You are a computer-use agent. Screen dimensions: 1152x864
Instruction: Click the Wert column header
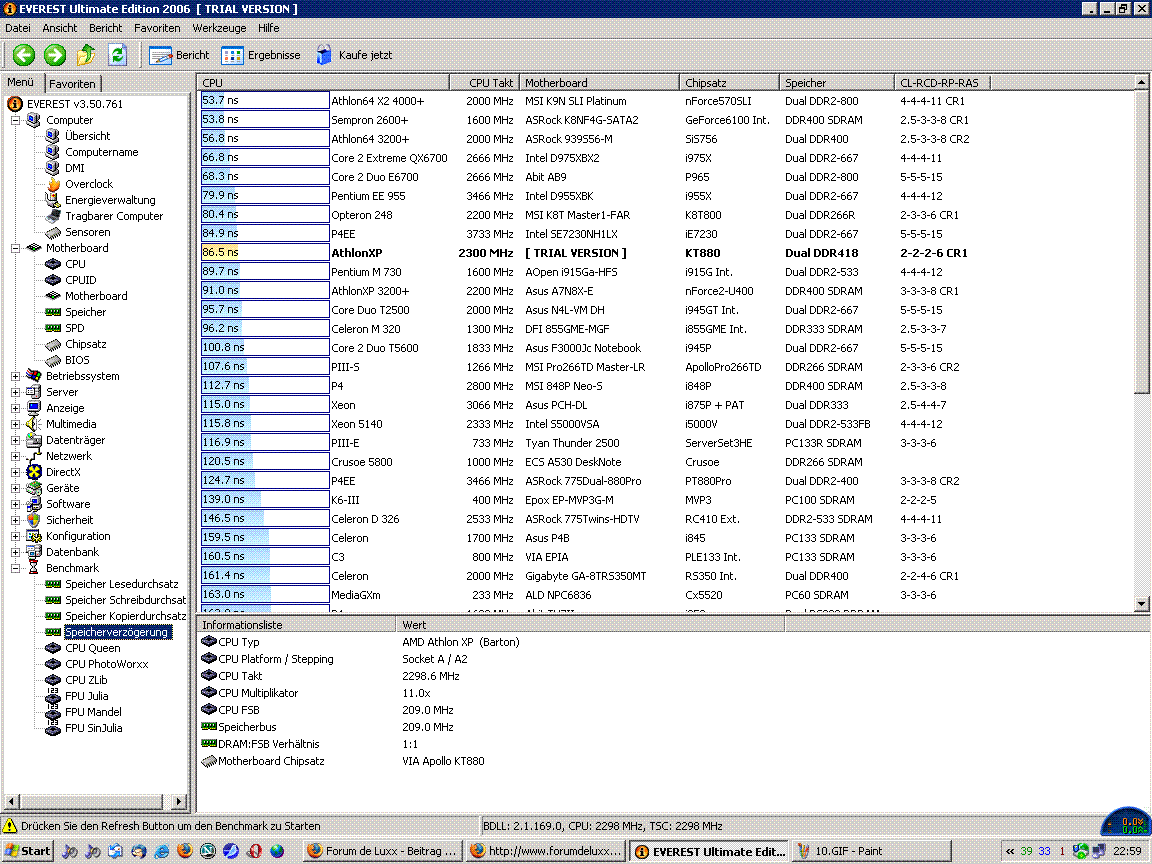click(x=590, y=625)
